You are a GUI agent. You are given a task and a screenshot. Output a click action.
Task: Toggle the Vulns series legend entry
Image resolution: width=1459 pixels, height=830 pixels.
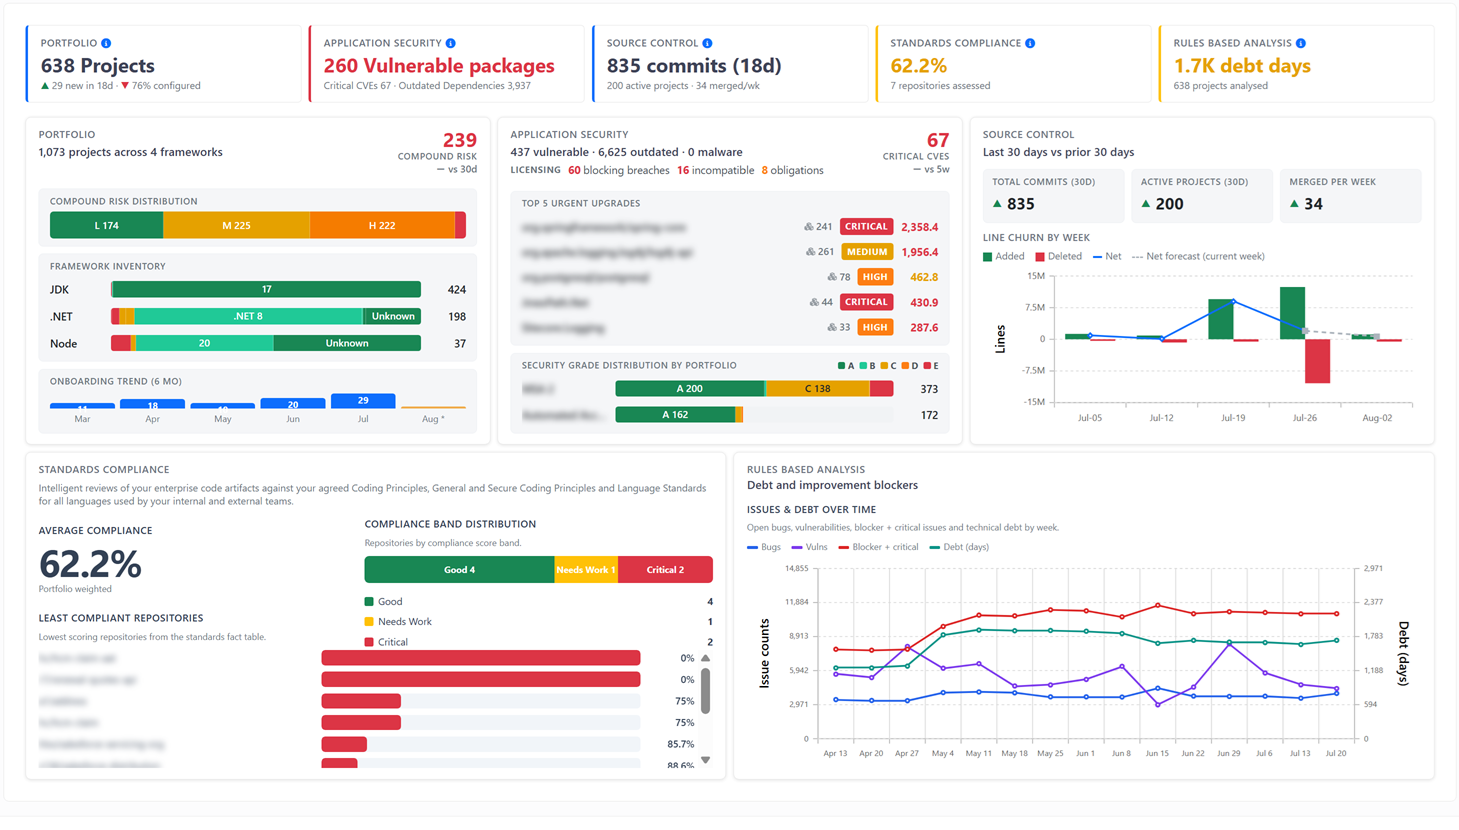(810, 547)
